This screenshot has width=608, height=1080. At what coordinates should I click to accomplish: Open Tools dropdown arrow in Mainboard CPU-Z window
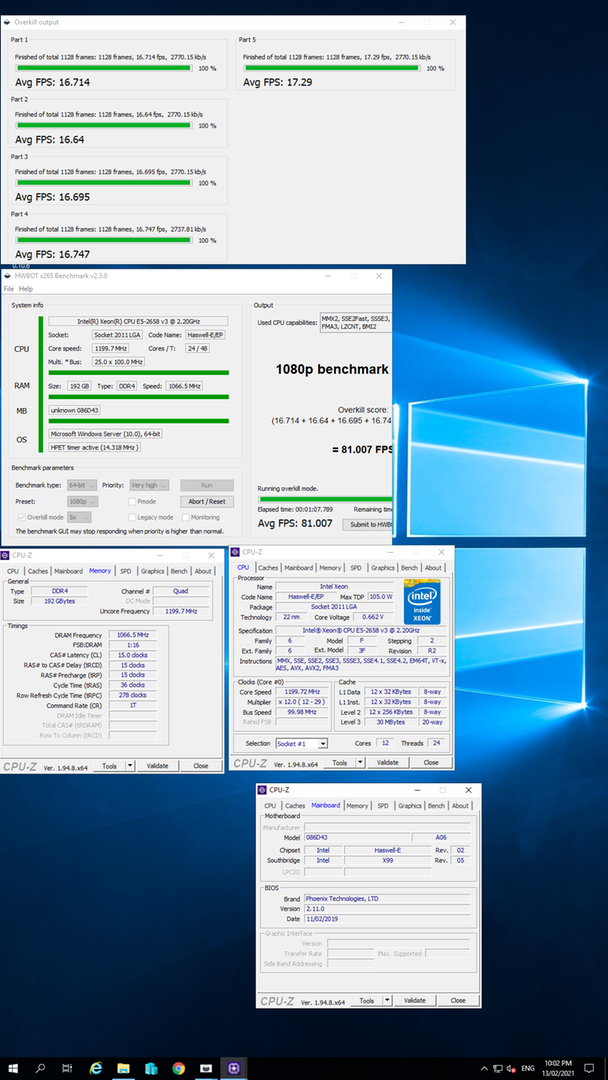pyautogui.click(x=388, y=1000)
